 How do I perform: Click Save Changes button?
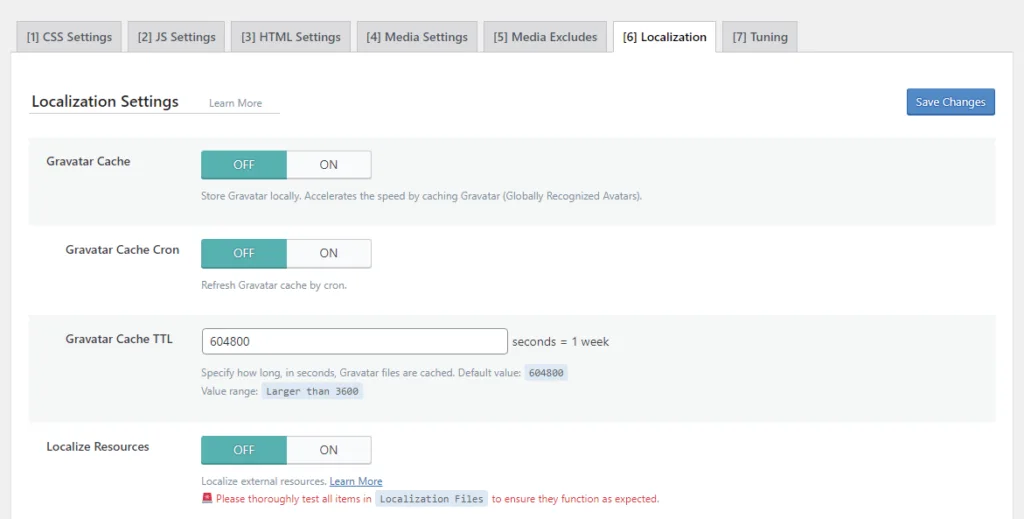click(x=950, y=102)
